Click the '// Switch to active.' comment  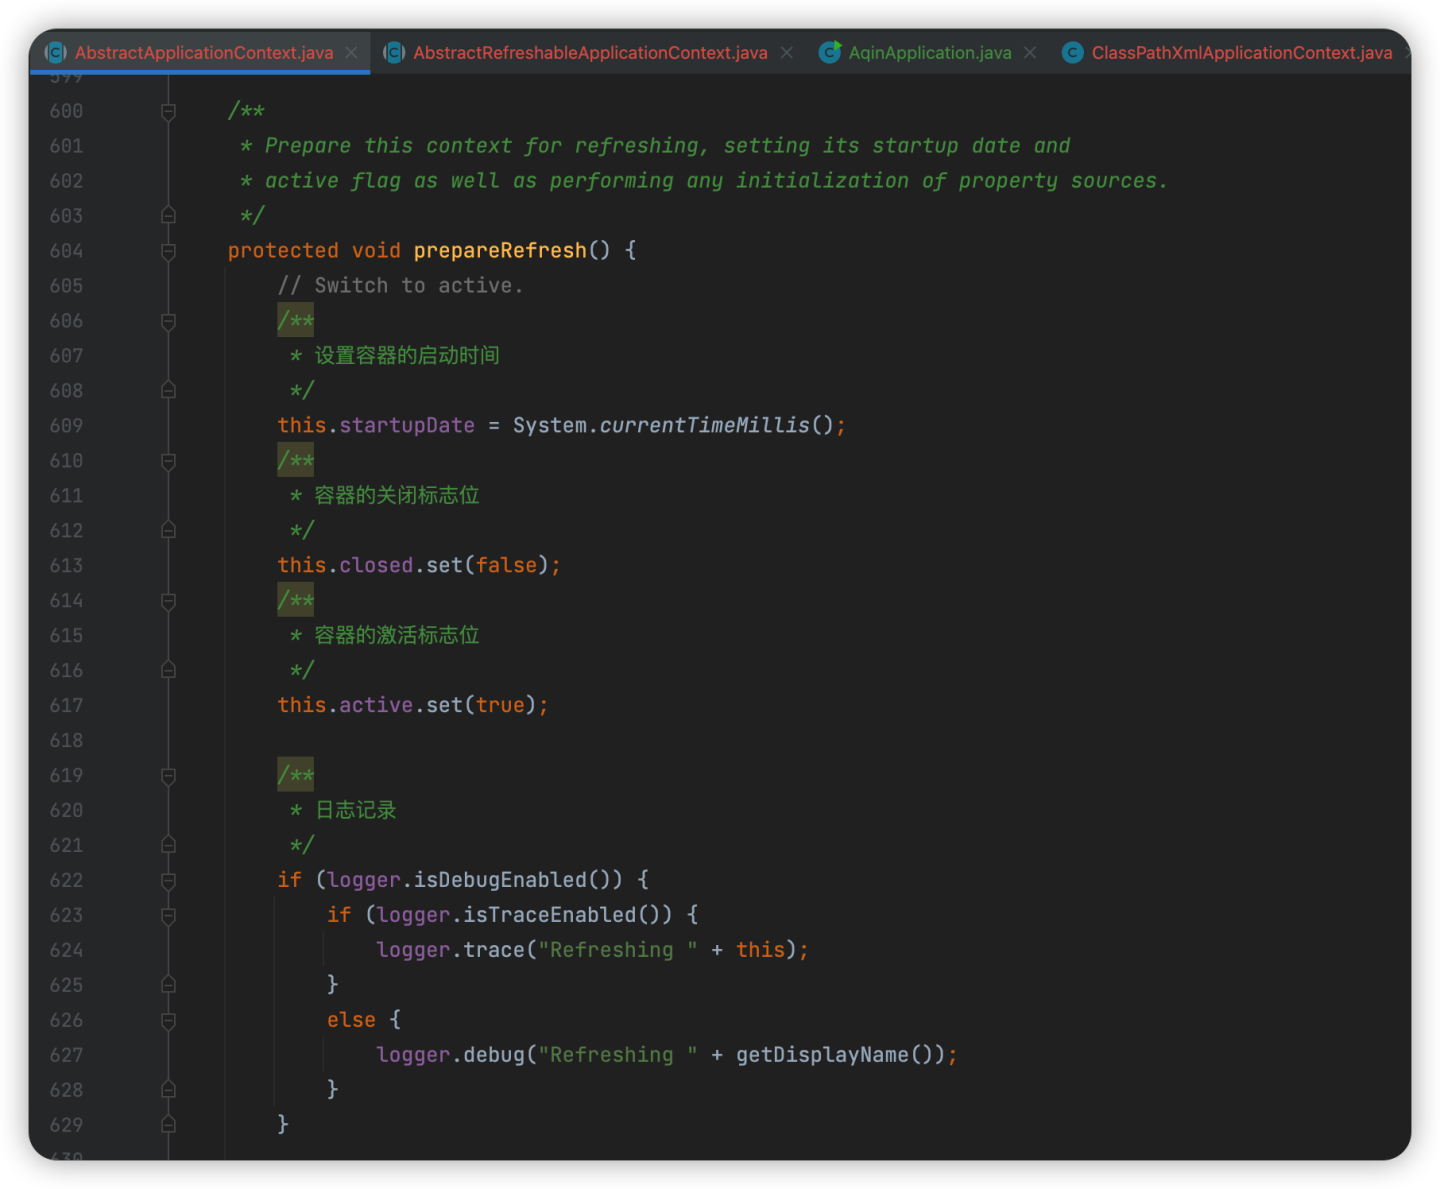pyautogui.click(x=400, y=286)
